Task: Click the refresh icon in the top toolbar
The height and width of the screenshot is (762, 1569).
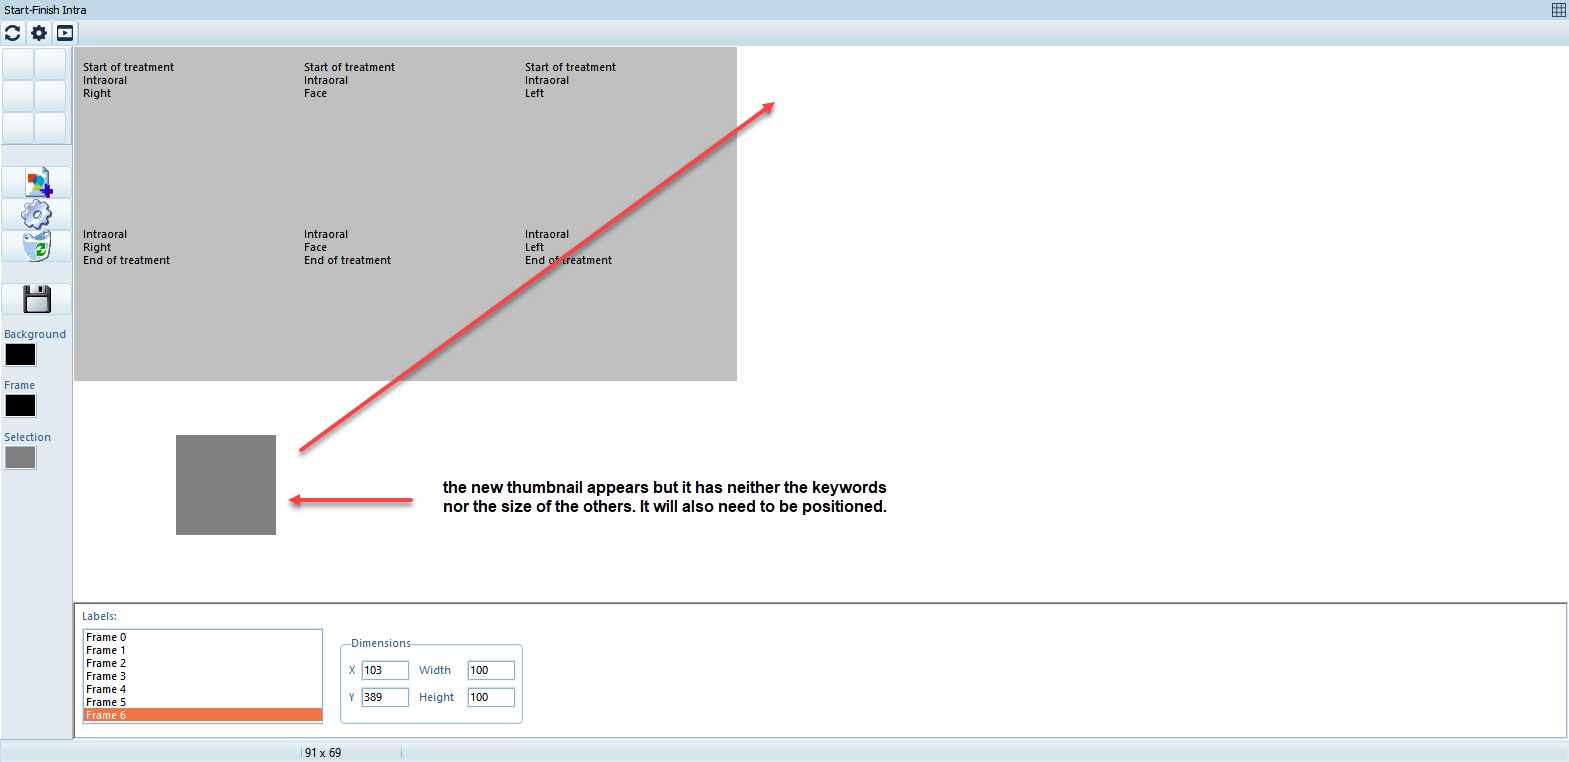Action: (x=13, y=33)
